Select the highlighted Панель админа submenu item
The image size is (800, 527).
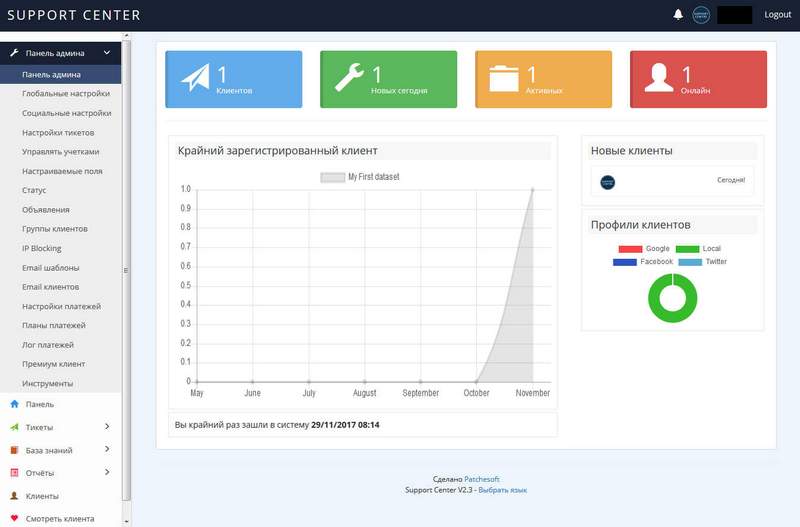pyautogui.click(x=61, y=74)
